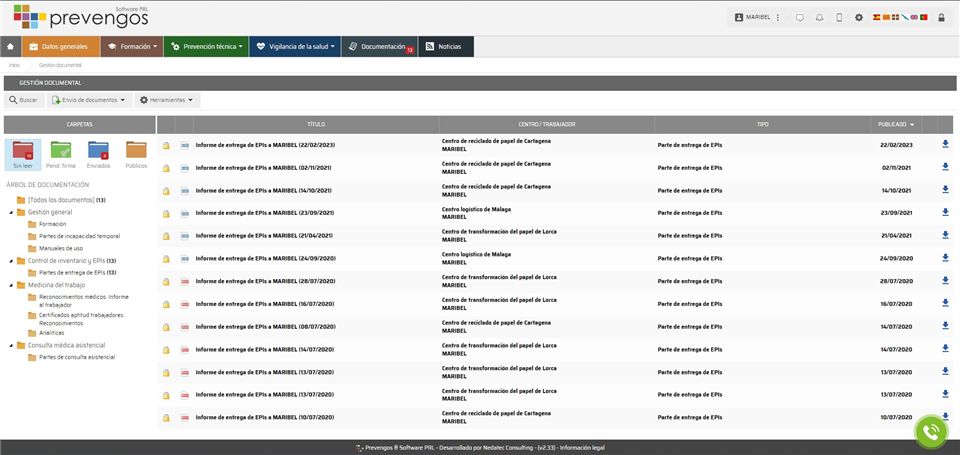Screen dimensions: 960x455
Task: Select Partes de incapacidad temporal folder
Action: click(x=78, y=236)
